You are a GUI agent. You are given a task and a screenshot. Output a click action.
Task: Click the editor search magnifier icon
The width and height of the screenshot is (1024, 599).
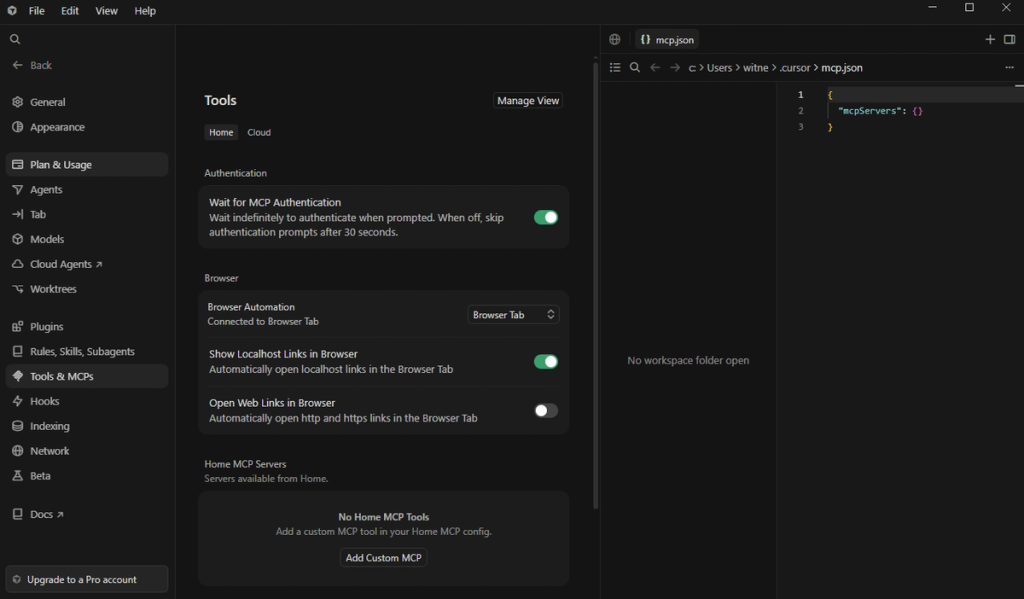[x=635, y=67]
